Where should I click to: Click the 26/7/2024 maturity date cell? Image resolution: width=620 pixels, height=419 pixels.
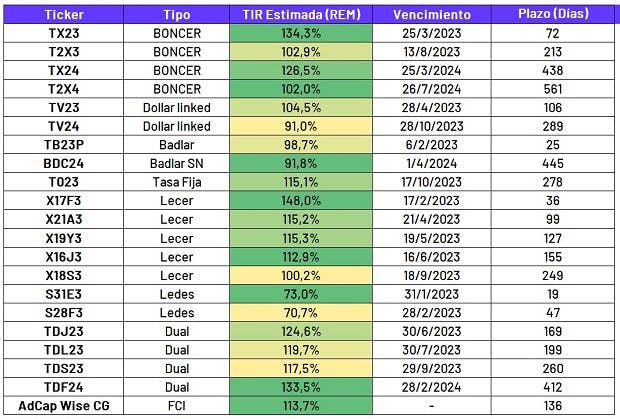[431, 89]
